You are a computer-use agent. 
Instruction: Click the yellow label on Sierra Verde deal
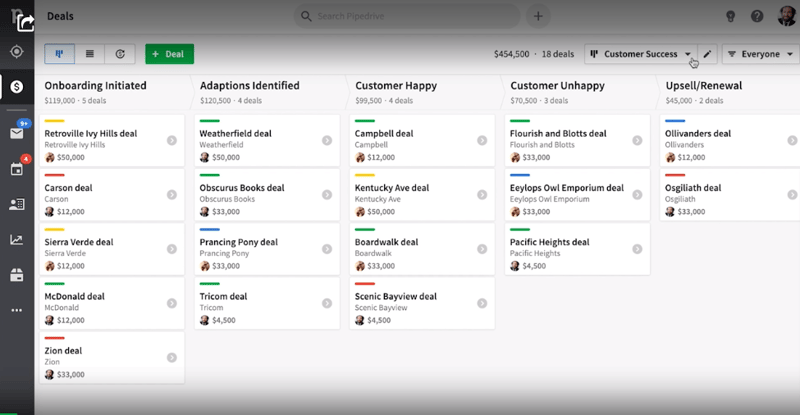pyautogui.click(x=54, y=230)
